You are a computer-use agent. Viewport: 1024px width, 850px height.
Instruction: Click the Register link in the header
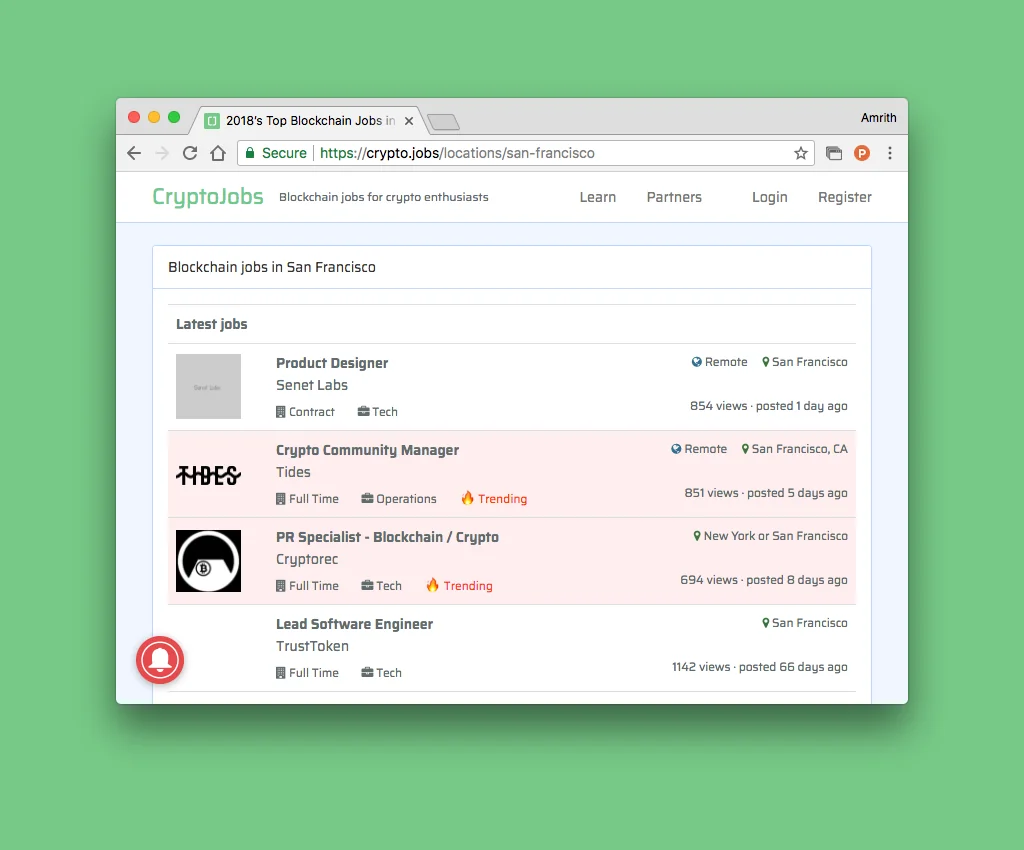844,197
